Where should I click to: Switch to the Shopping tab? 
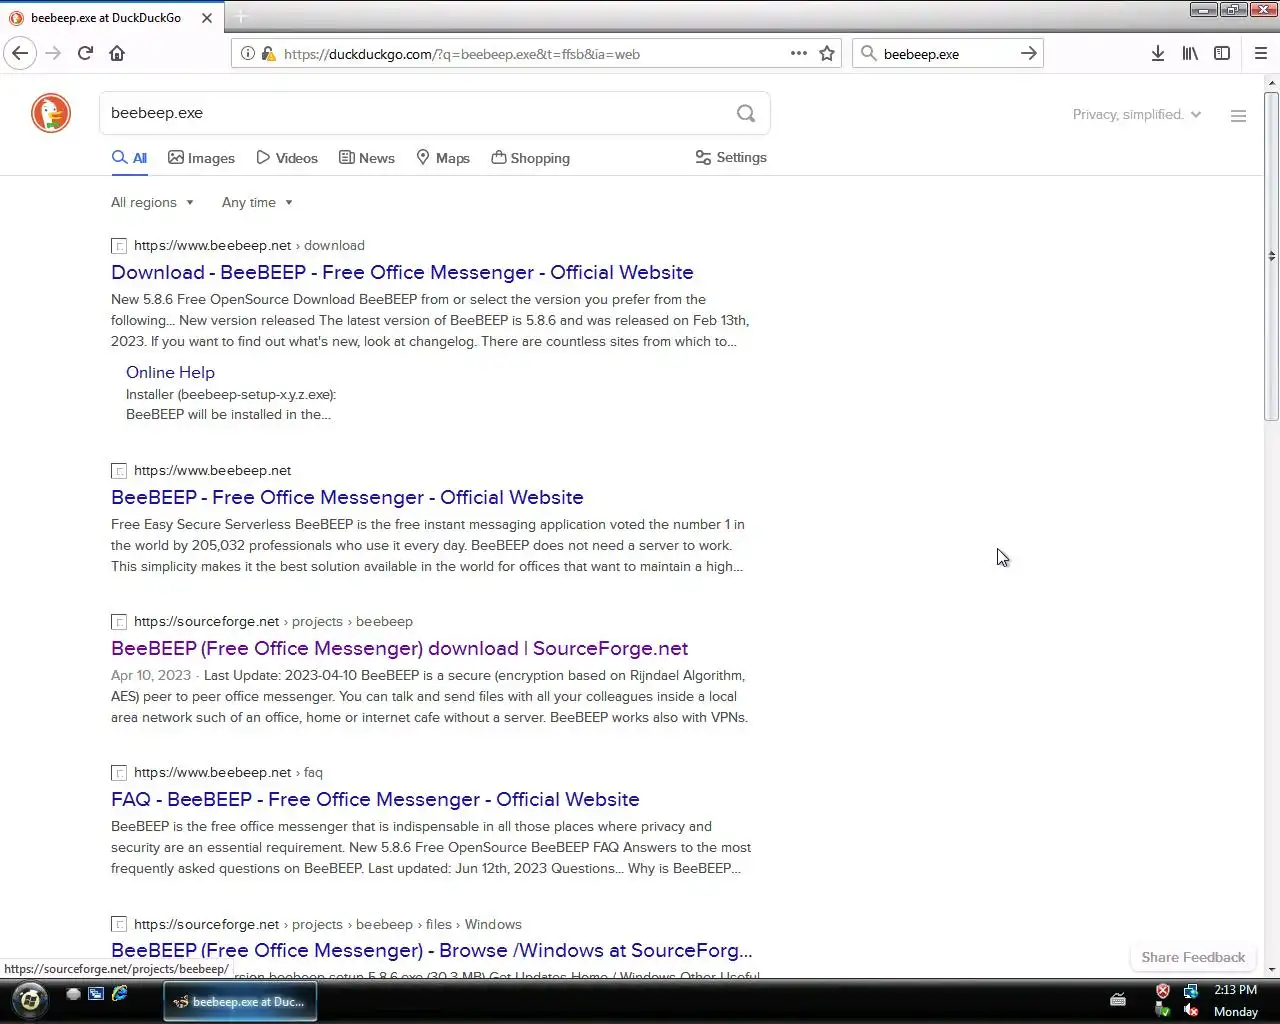coord(530,158)
